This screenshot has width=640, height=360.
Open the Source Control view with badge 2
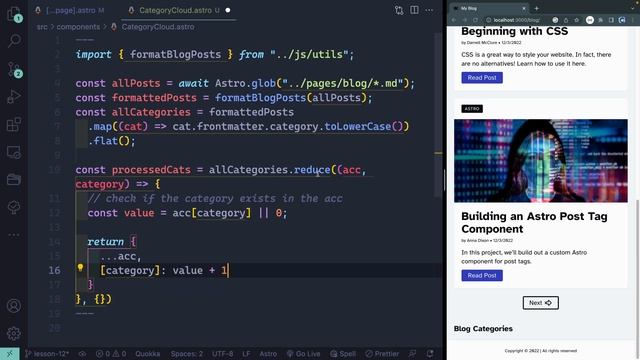click(x=14, y=69)
